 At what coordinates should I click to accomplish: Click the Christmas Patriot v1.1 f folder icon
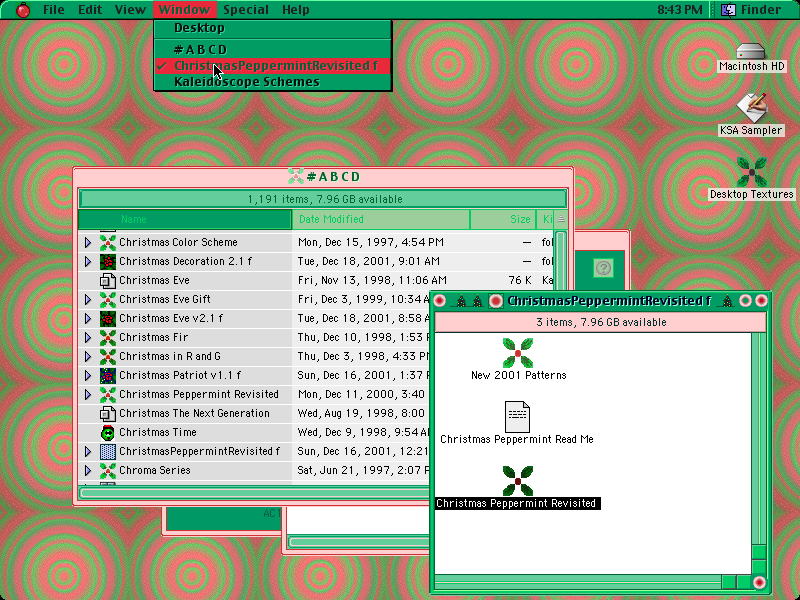coord(108,376)
